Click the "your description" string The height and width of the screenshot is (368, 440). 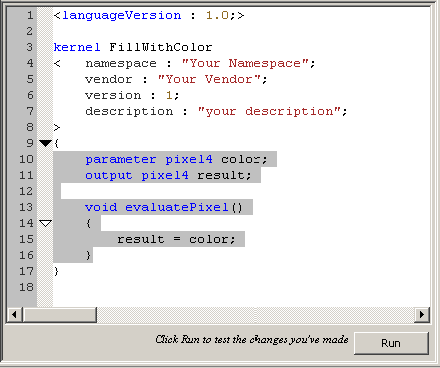tap(269, 111)
